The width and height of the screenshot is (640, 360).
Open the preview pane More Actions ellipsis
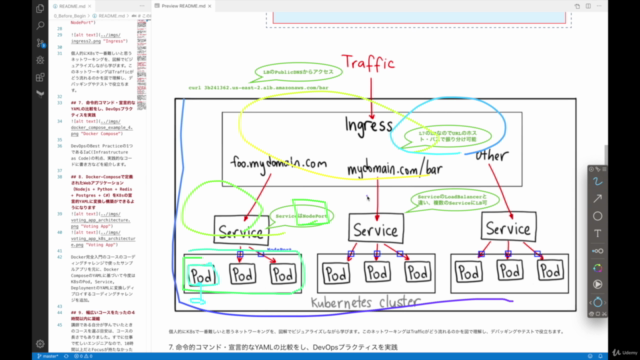(x=599, y=6)
